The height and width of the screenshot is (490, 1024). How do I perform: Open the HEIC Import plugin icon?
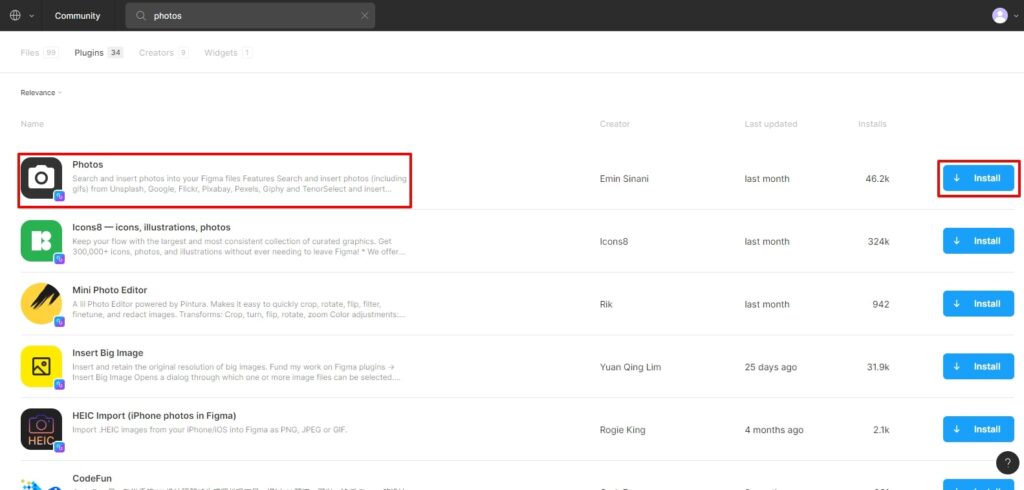tap(41, 429)
